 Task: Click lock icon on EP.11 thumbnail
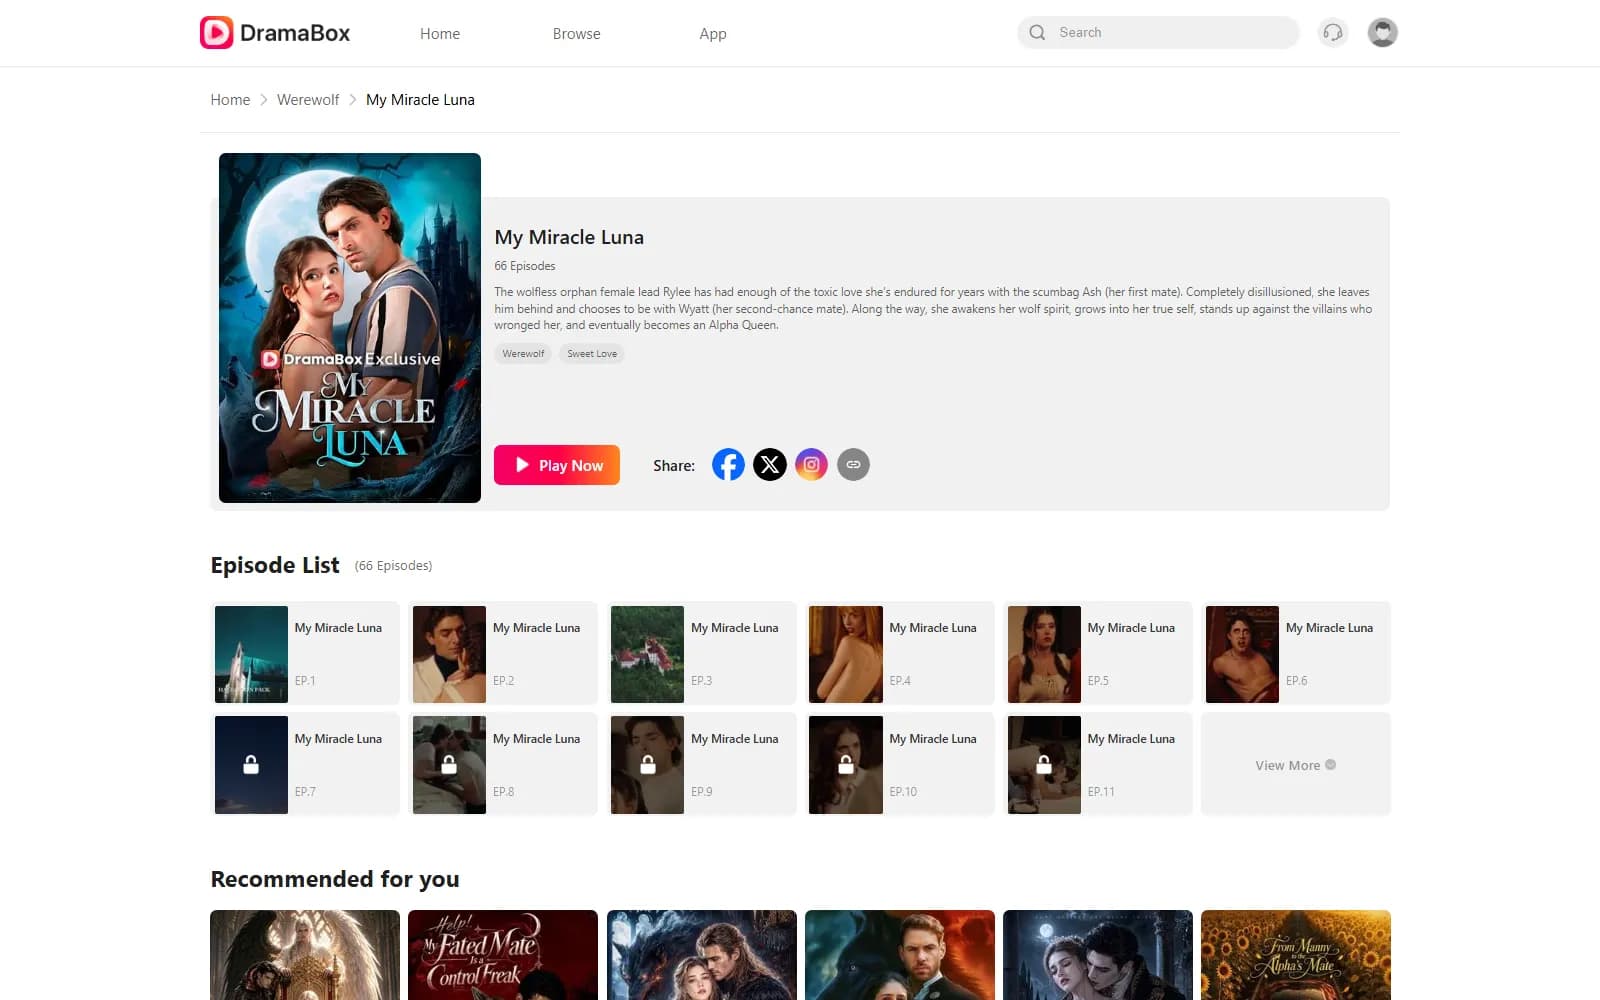pyautogui.click(x=1044, y=765)
